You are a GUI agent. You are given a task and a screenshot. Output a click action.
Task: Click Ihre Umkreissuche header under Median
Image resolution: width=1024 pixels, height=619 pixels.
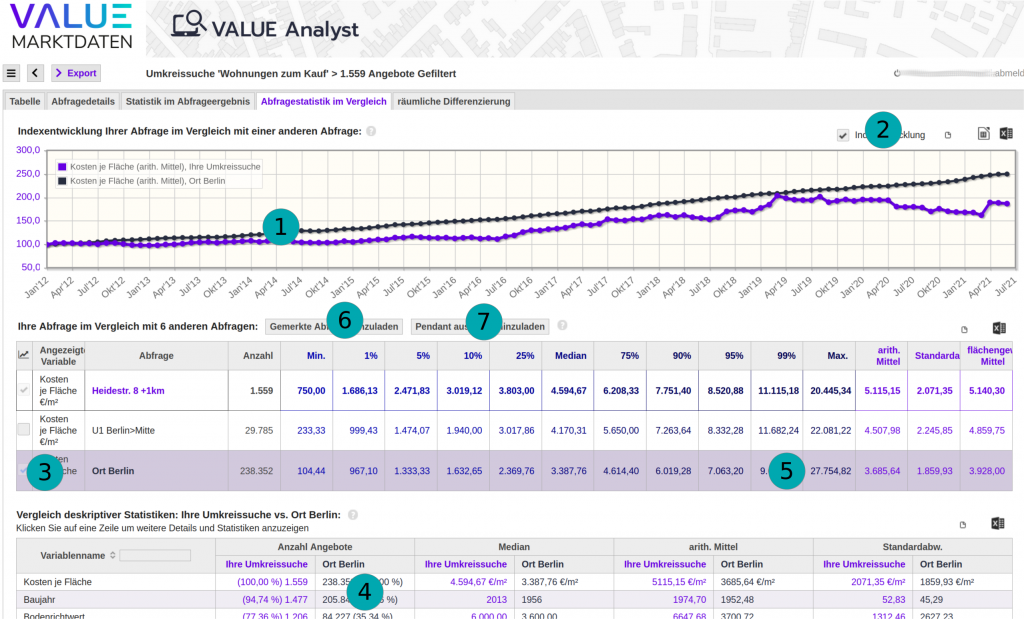click(466, 564)
